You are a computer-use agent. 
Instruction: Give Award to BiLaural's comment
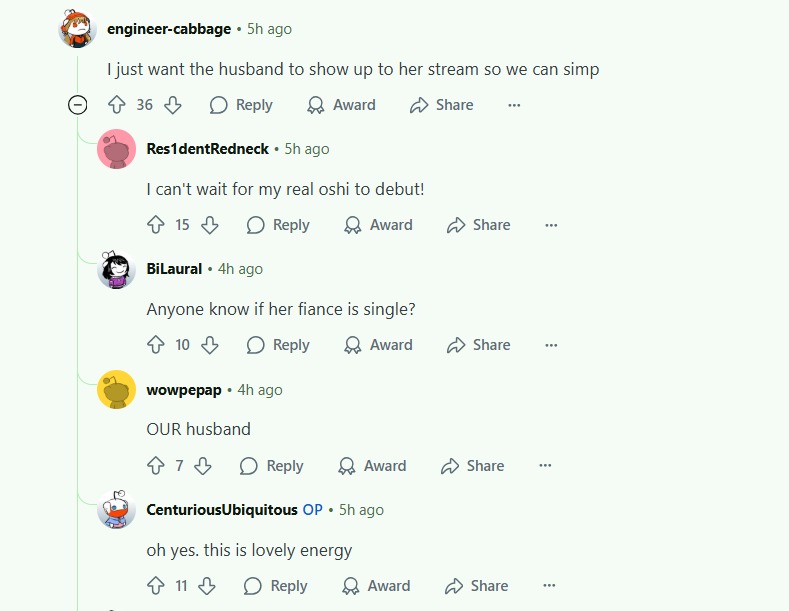tap(378, 345)
